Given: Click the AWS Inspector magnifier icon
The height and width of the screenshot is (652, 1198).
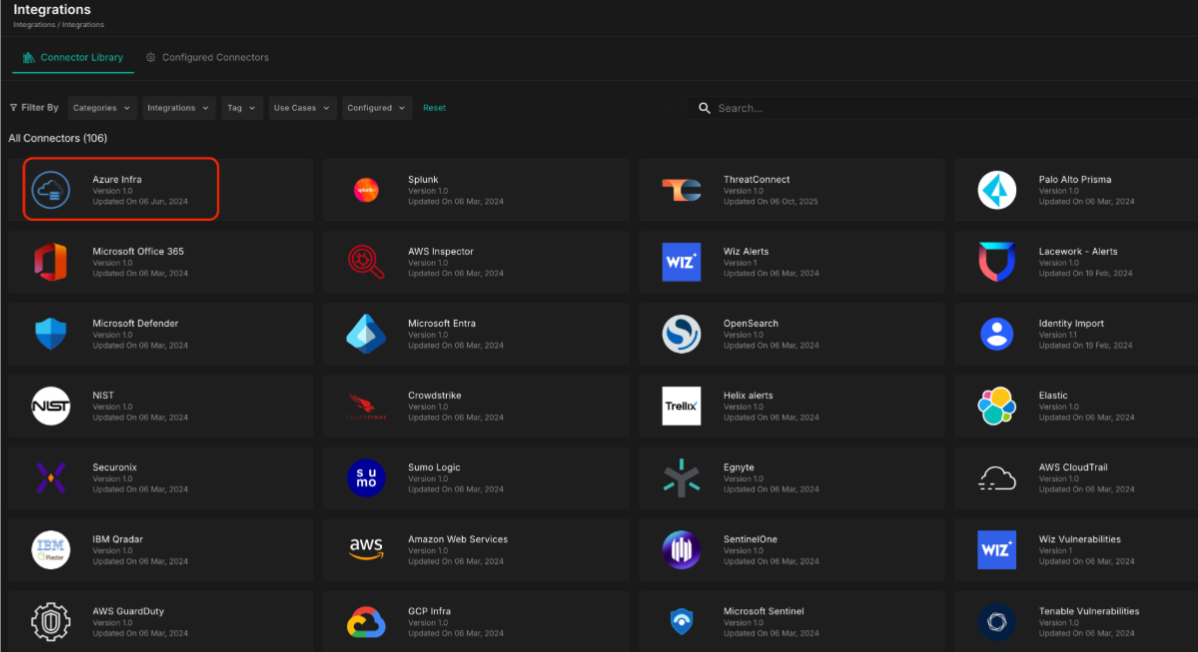Looking at the screenshot, I should coord(366,261).
